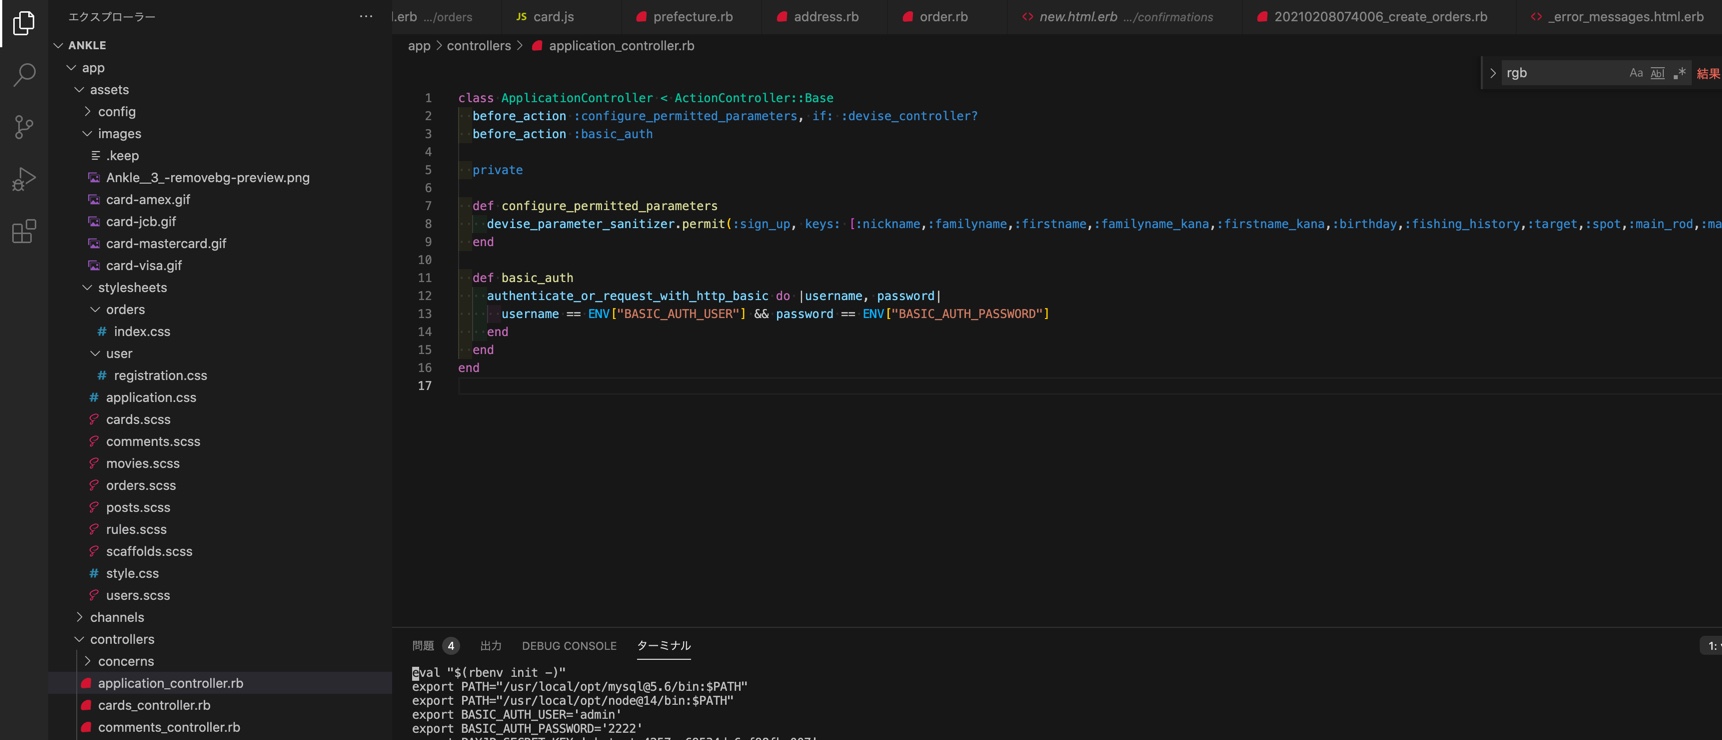The width and height of the screenshot is (1722, 740).
Task: Switch to address.rb editor tab
Action: coord(825,16)
